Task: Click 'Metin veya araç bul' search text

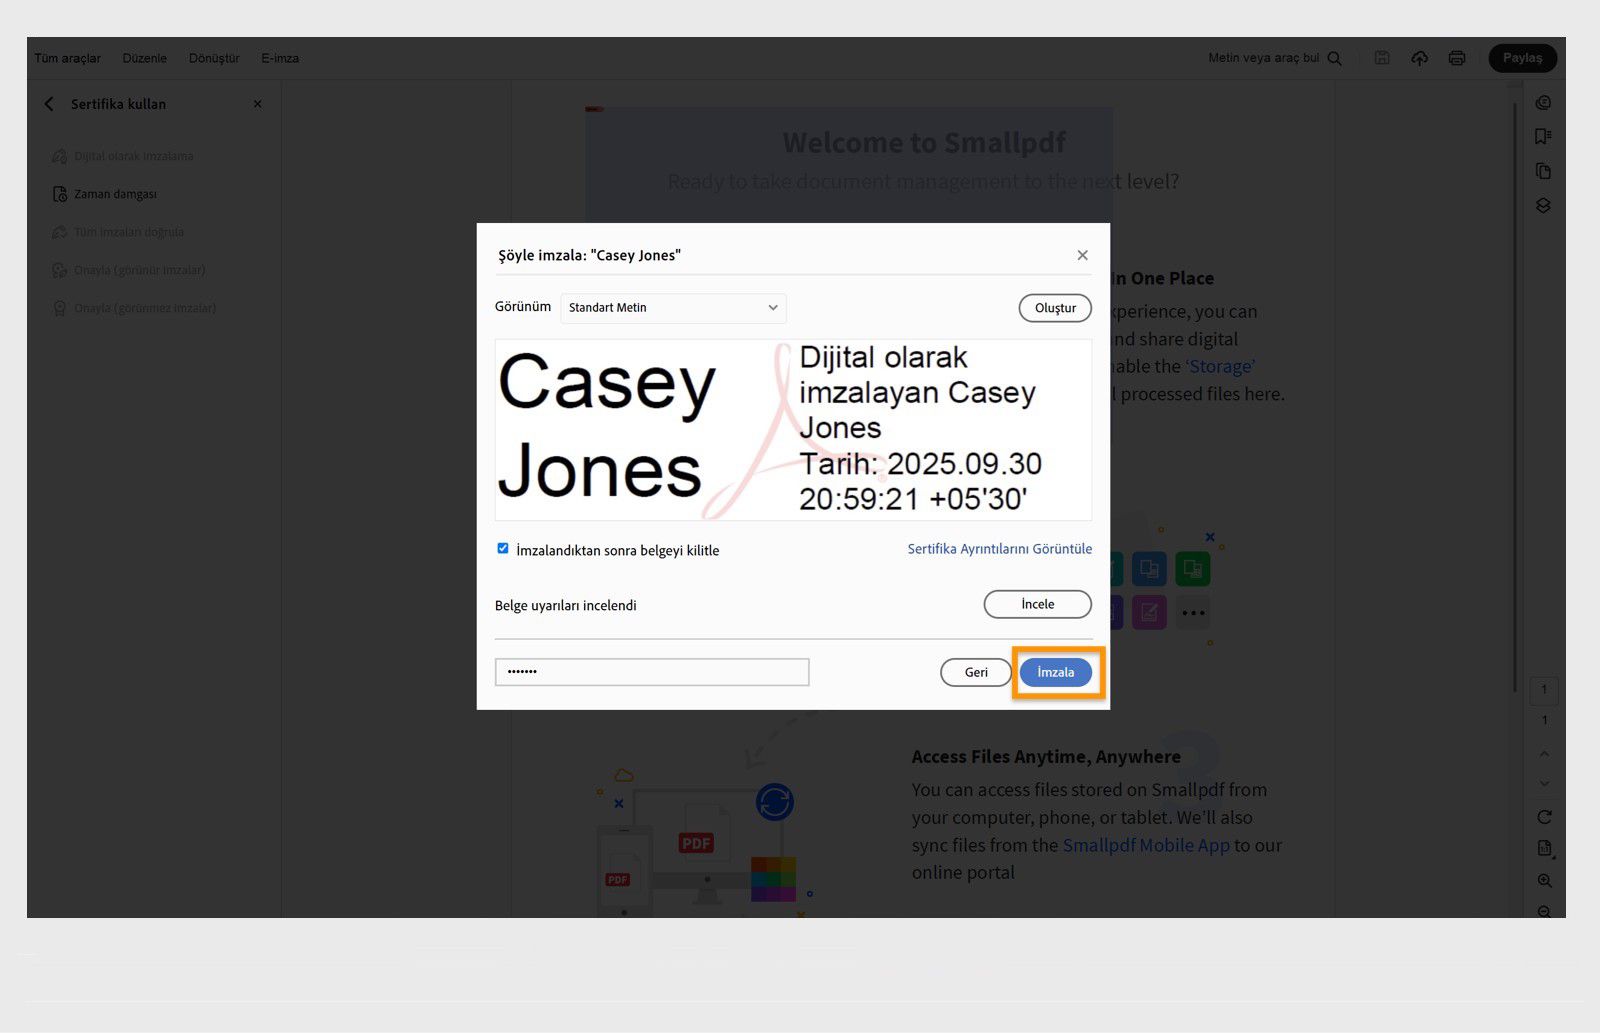Action: tap(1264, 58)
